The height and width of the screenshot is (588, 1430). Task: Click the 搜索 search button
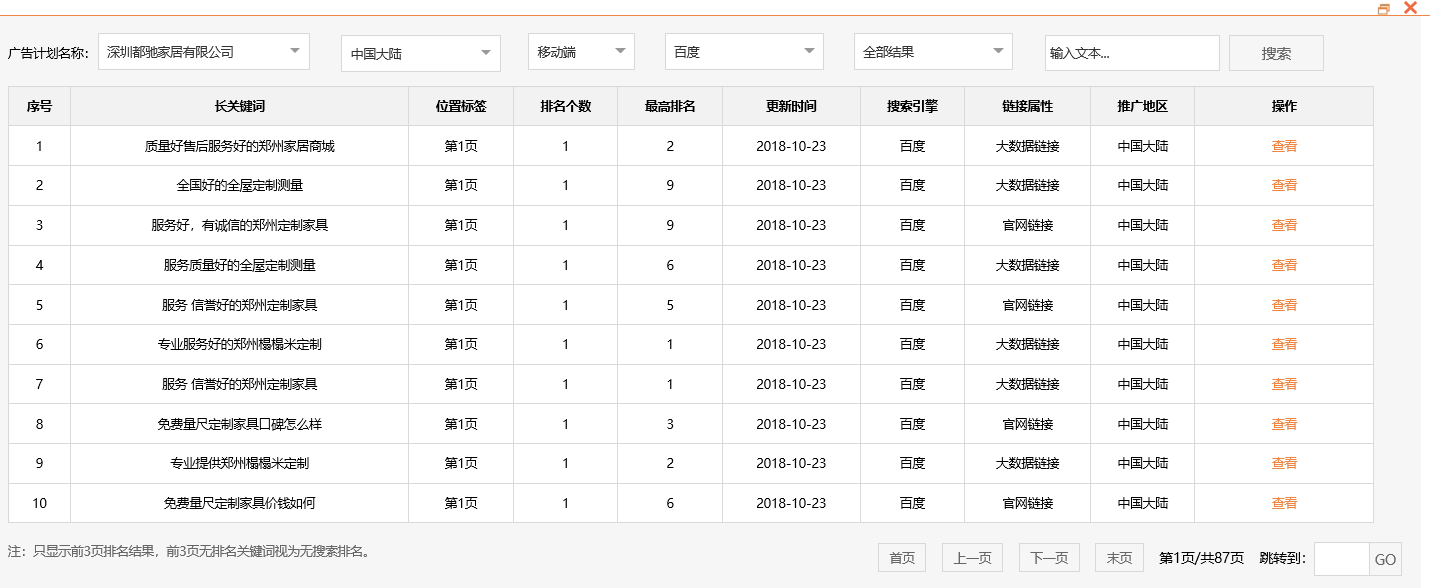(x=1276, y=51)
